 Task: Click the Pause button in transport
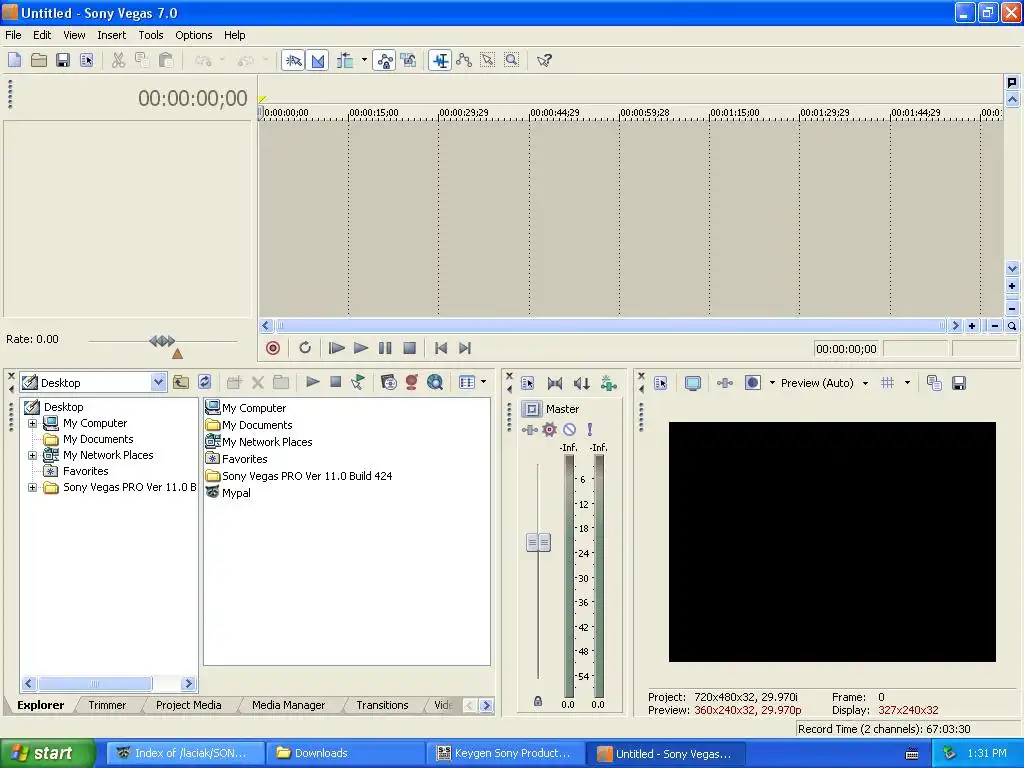pos(385,348)
